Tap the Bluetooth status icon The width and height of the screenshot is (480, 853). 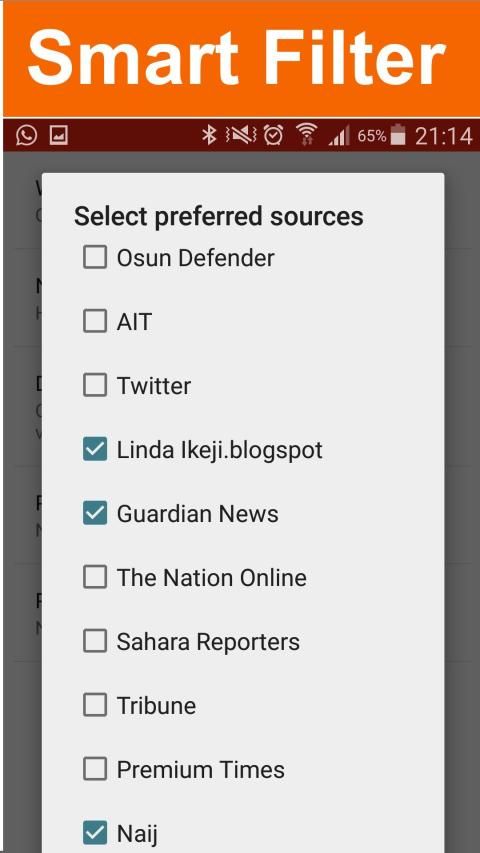tap(209, 135)
